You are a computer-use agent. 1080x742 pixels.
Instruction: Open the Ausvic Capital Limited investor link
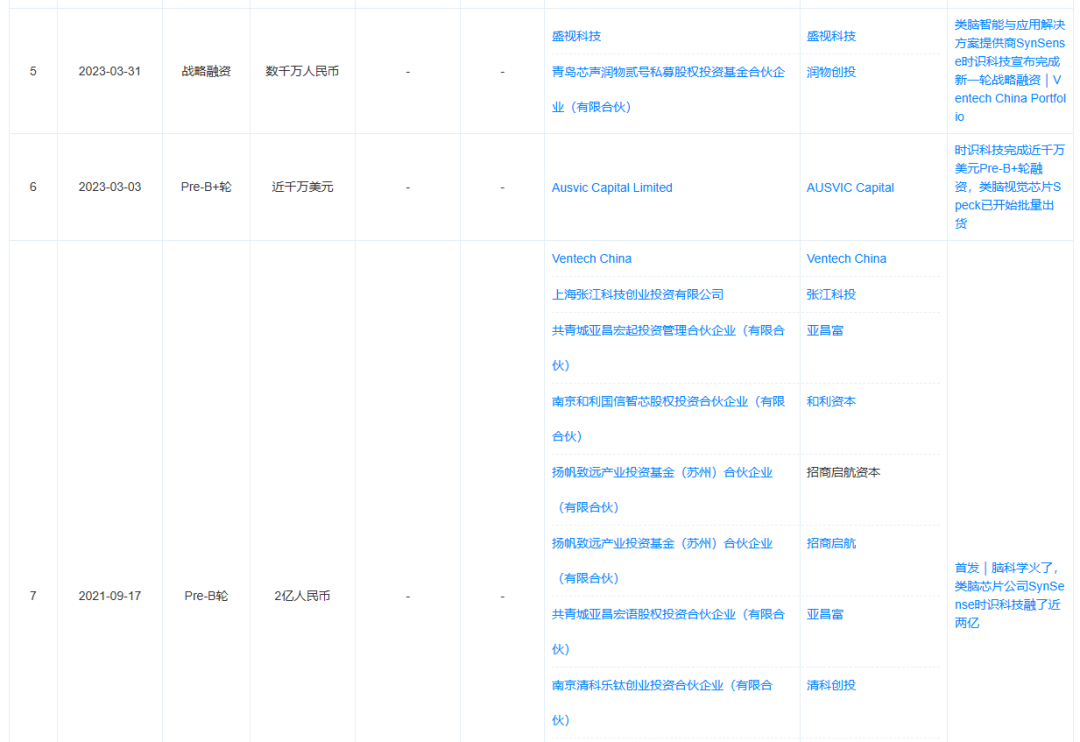point(612,187)
